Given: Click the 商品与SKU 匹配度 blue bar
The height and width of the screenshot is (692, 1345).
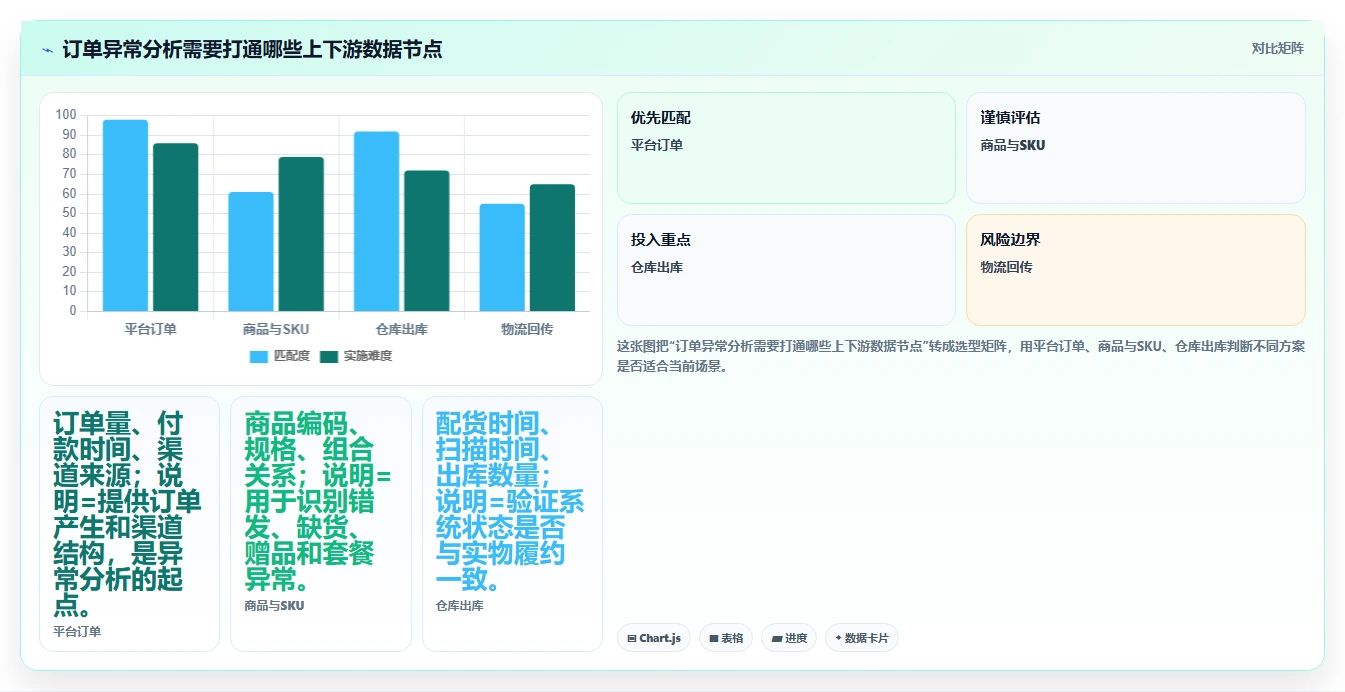Looking at the screenshot, I should pyautogui.click(x=251, y=251).
